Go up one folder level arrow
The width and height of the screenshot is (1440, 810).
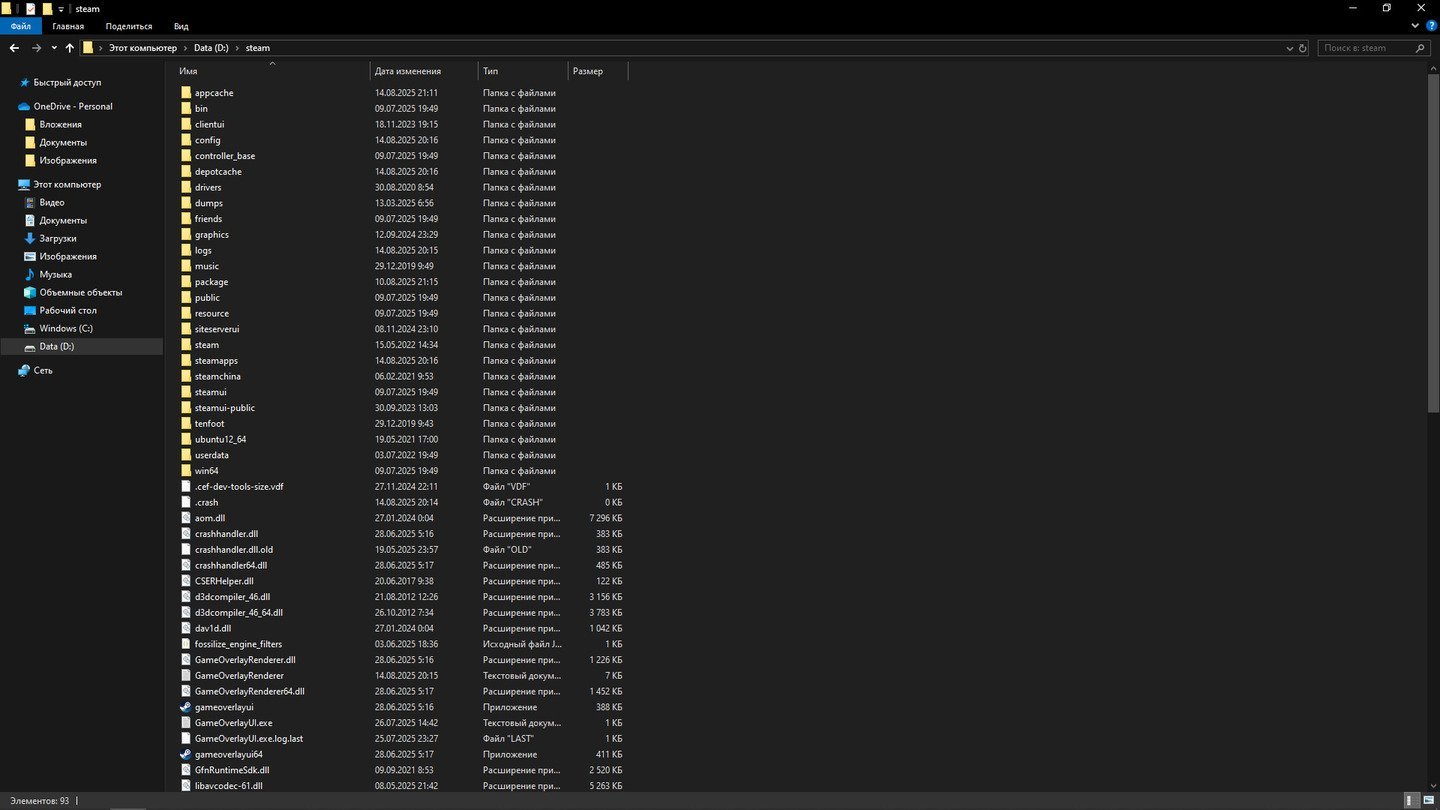69,48
